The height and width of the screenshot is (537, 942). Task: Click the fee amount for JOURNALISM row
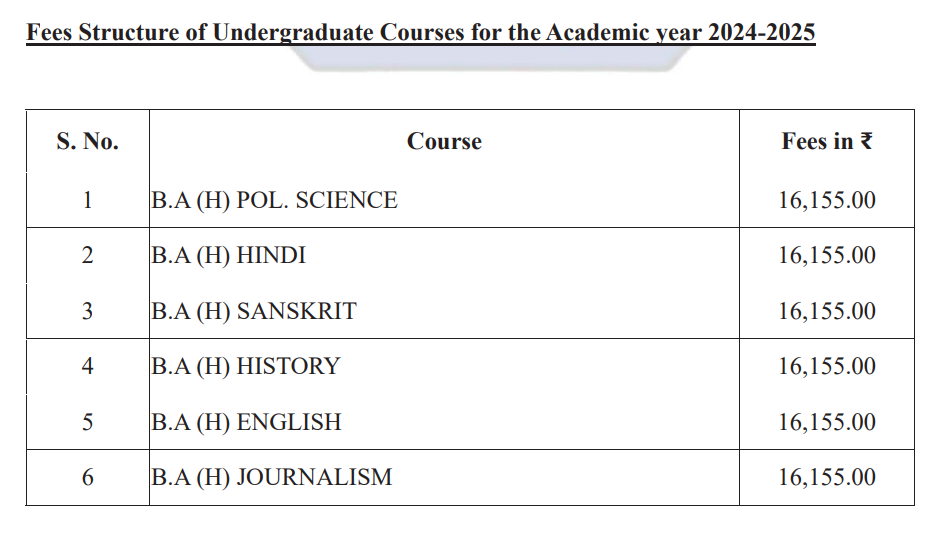(x=827, y=477)
